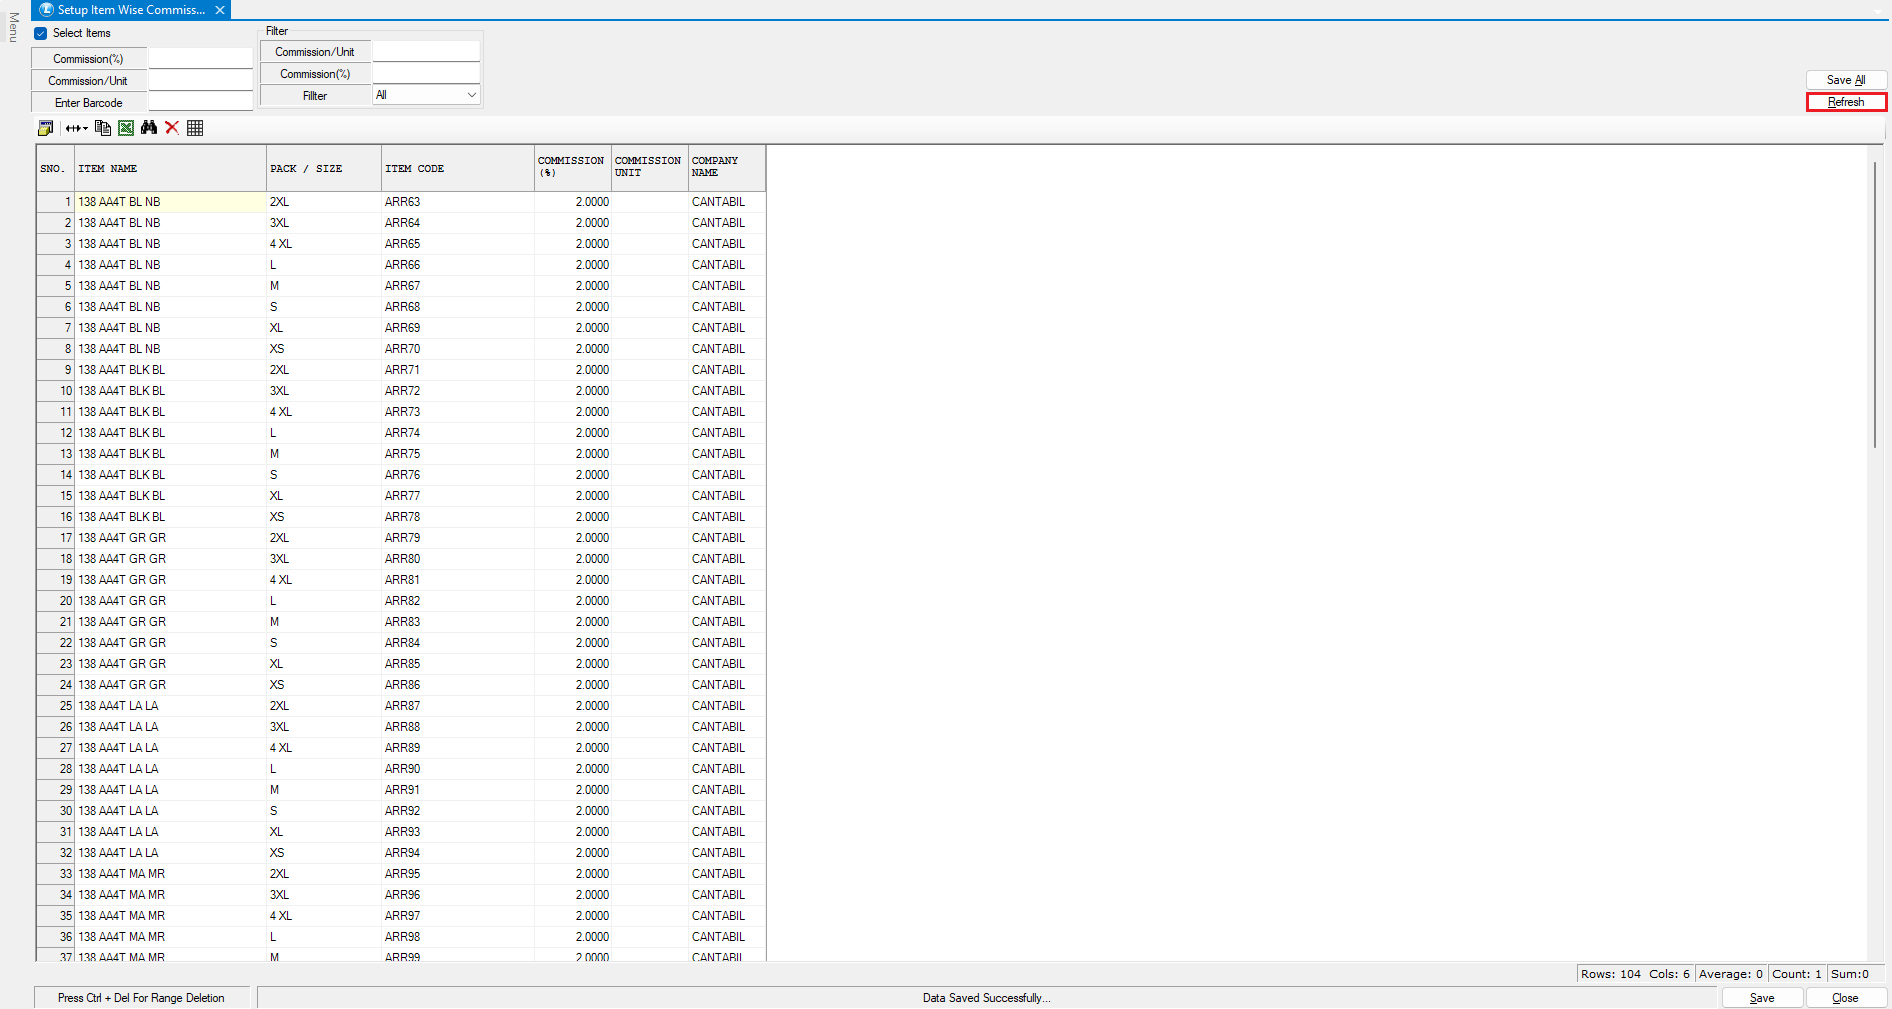This screenshot has width=1892, height=1009.
Task: Click the Close button at bottom right
Action: pyautogui.click(x=1845, y=998)
